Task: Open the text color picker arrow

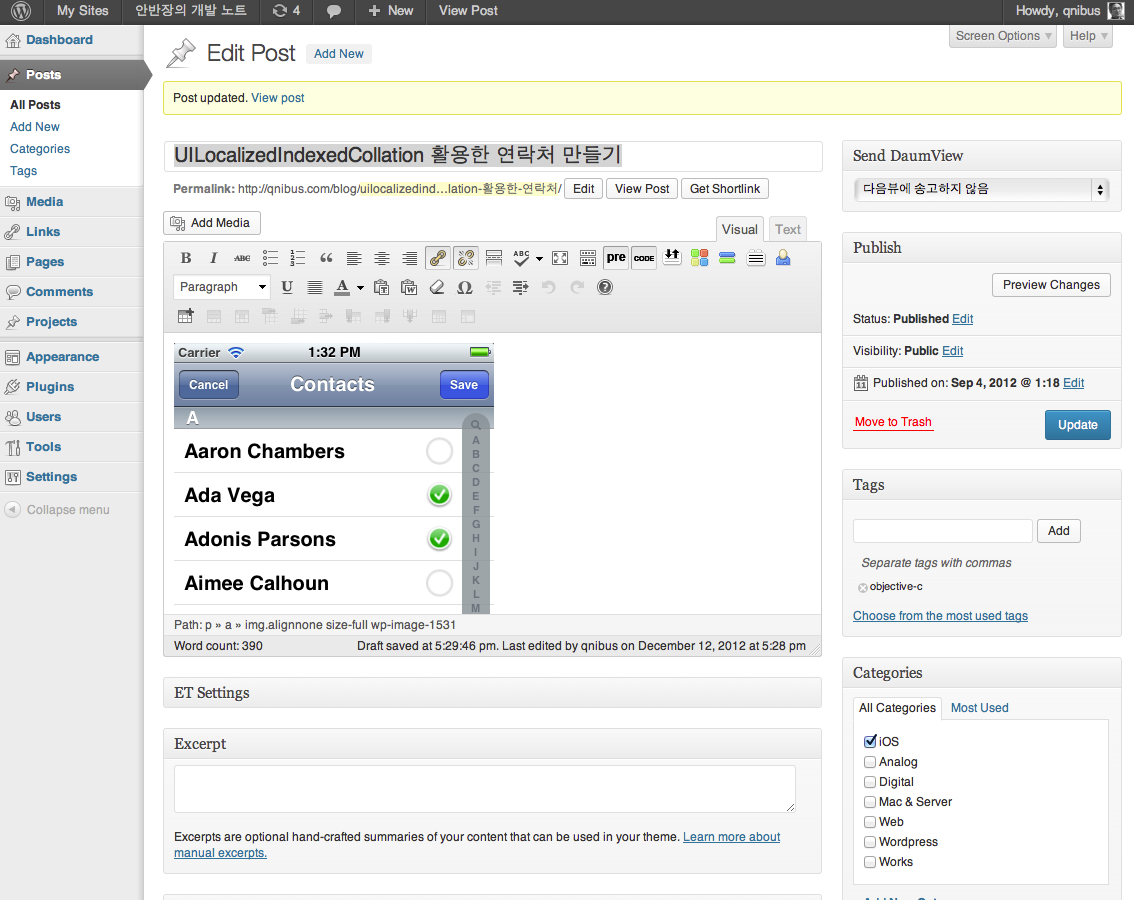Action: click(x=360, y=288)
